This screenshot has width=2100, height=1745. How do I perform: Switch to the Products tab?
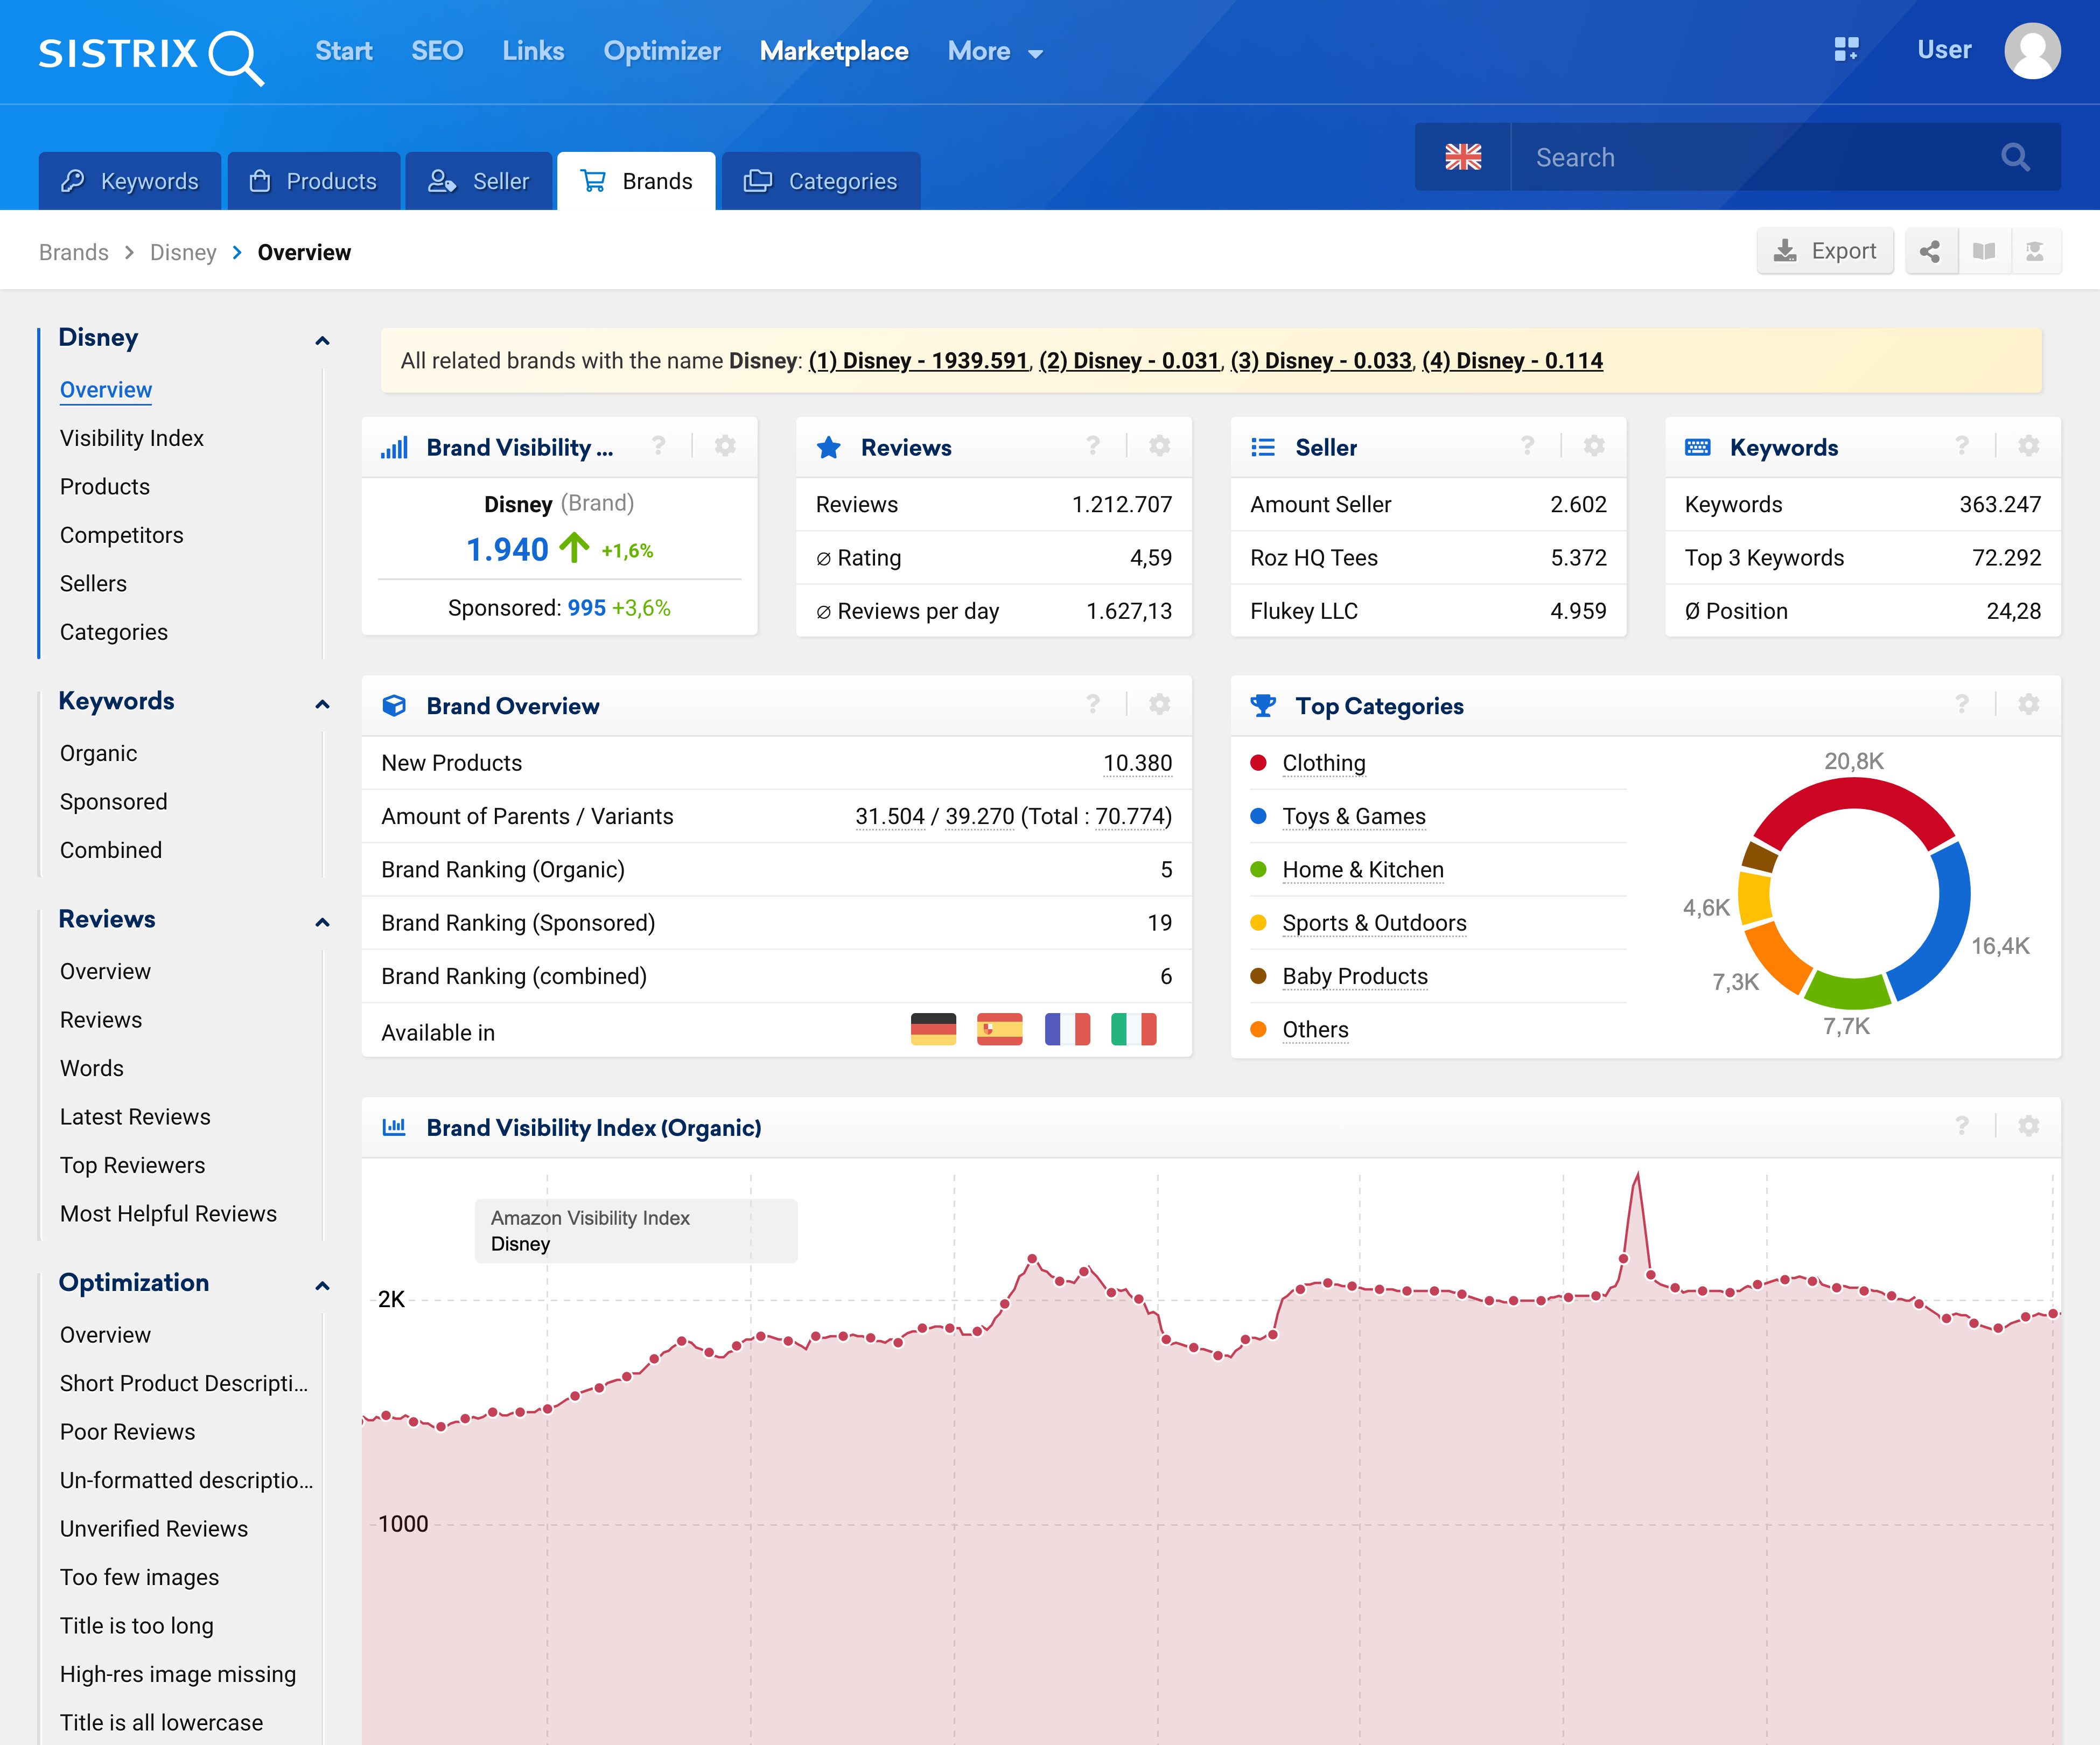[313, 181]
